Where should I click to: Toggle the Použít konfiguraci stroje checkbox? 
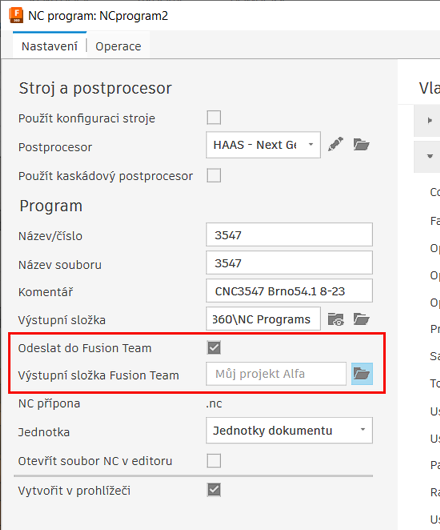point(214,118)
